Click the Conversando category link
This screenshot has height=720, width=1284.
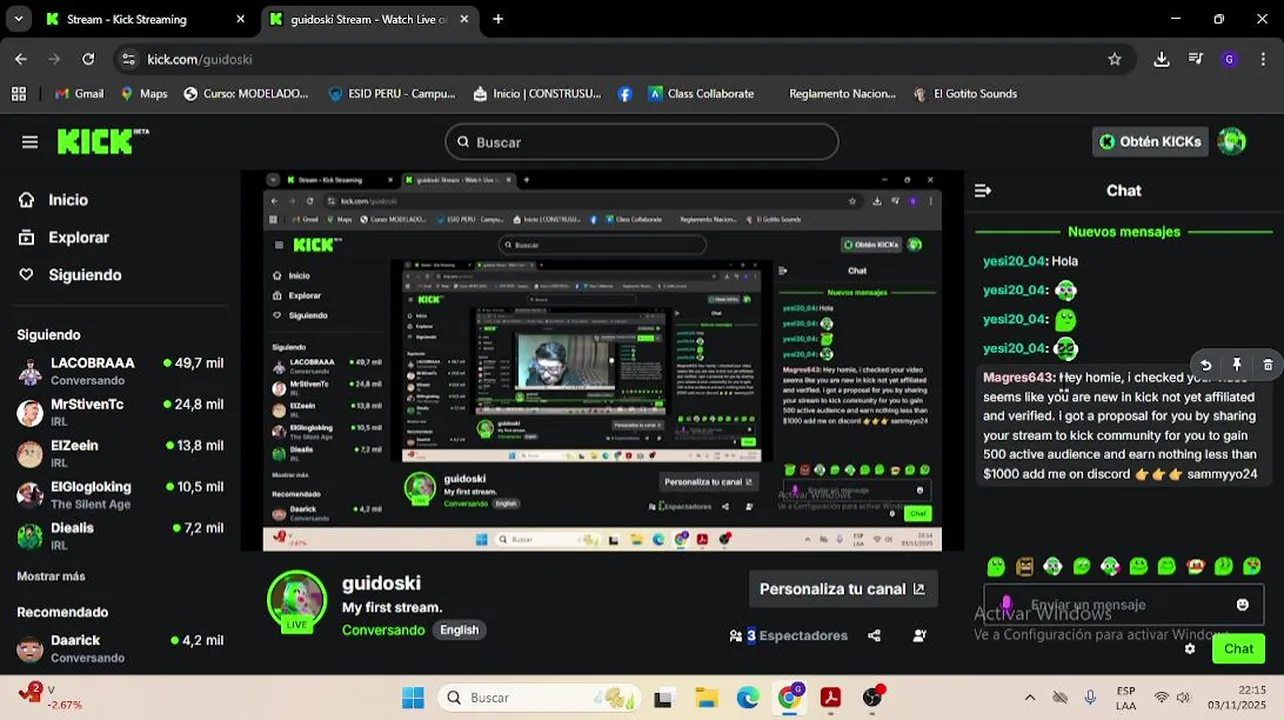point(383,630)
